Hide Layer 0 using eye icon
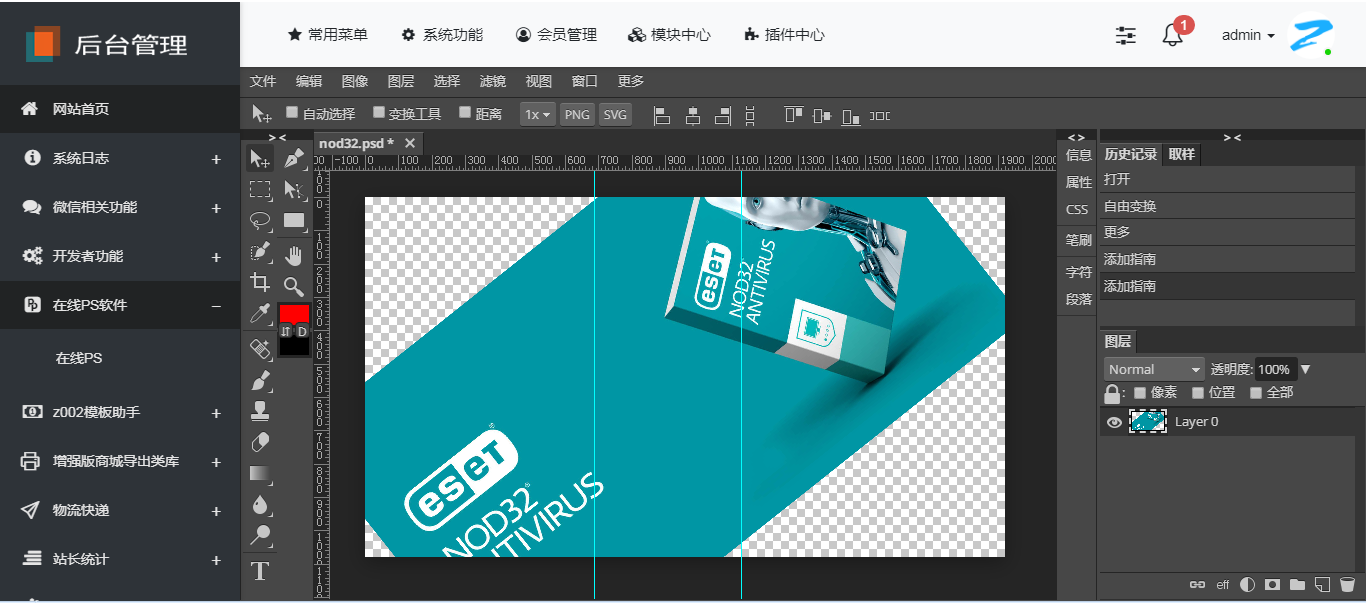1366x603 pixels. pos(1114,422)
